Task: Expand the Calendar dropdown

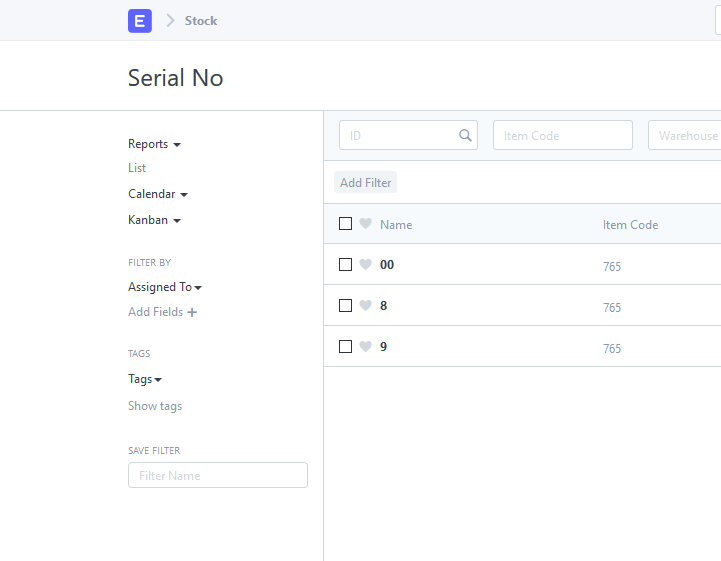Action: pyautogui.click(x=158, y=194)
